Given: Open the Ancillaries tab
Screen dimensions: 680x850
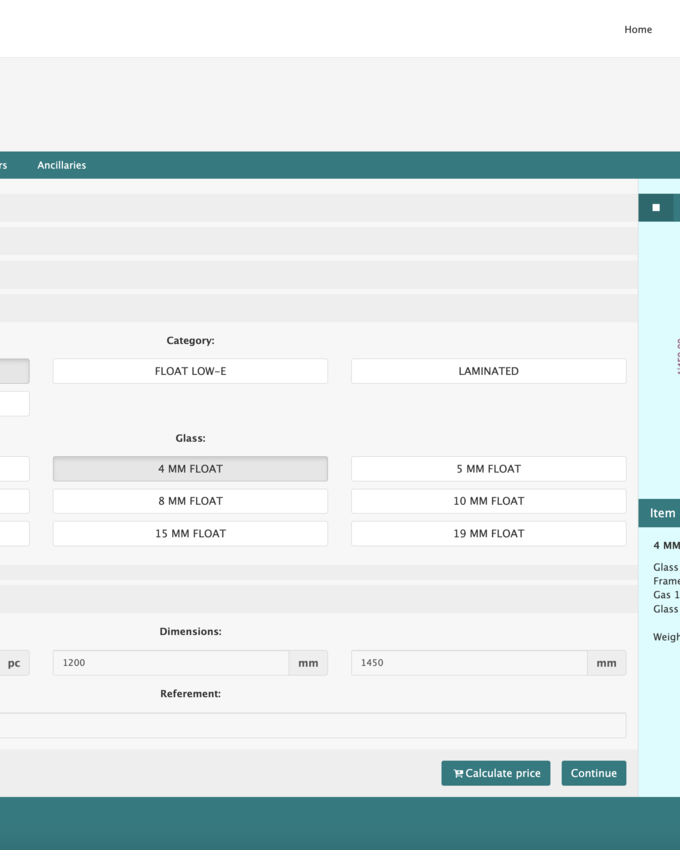Looking at the screenshot, I should coord(61,165).
